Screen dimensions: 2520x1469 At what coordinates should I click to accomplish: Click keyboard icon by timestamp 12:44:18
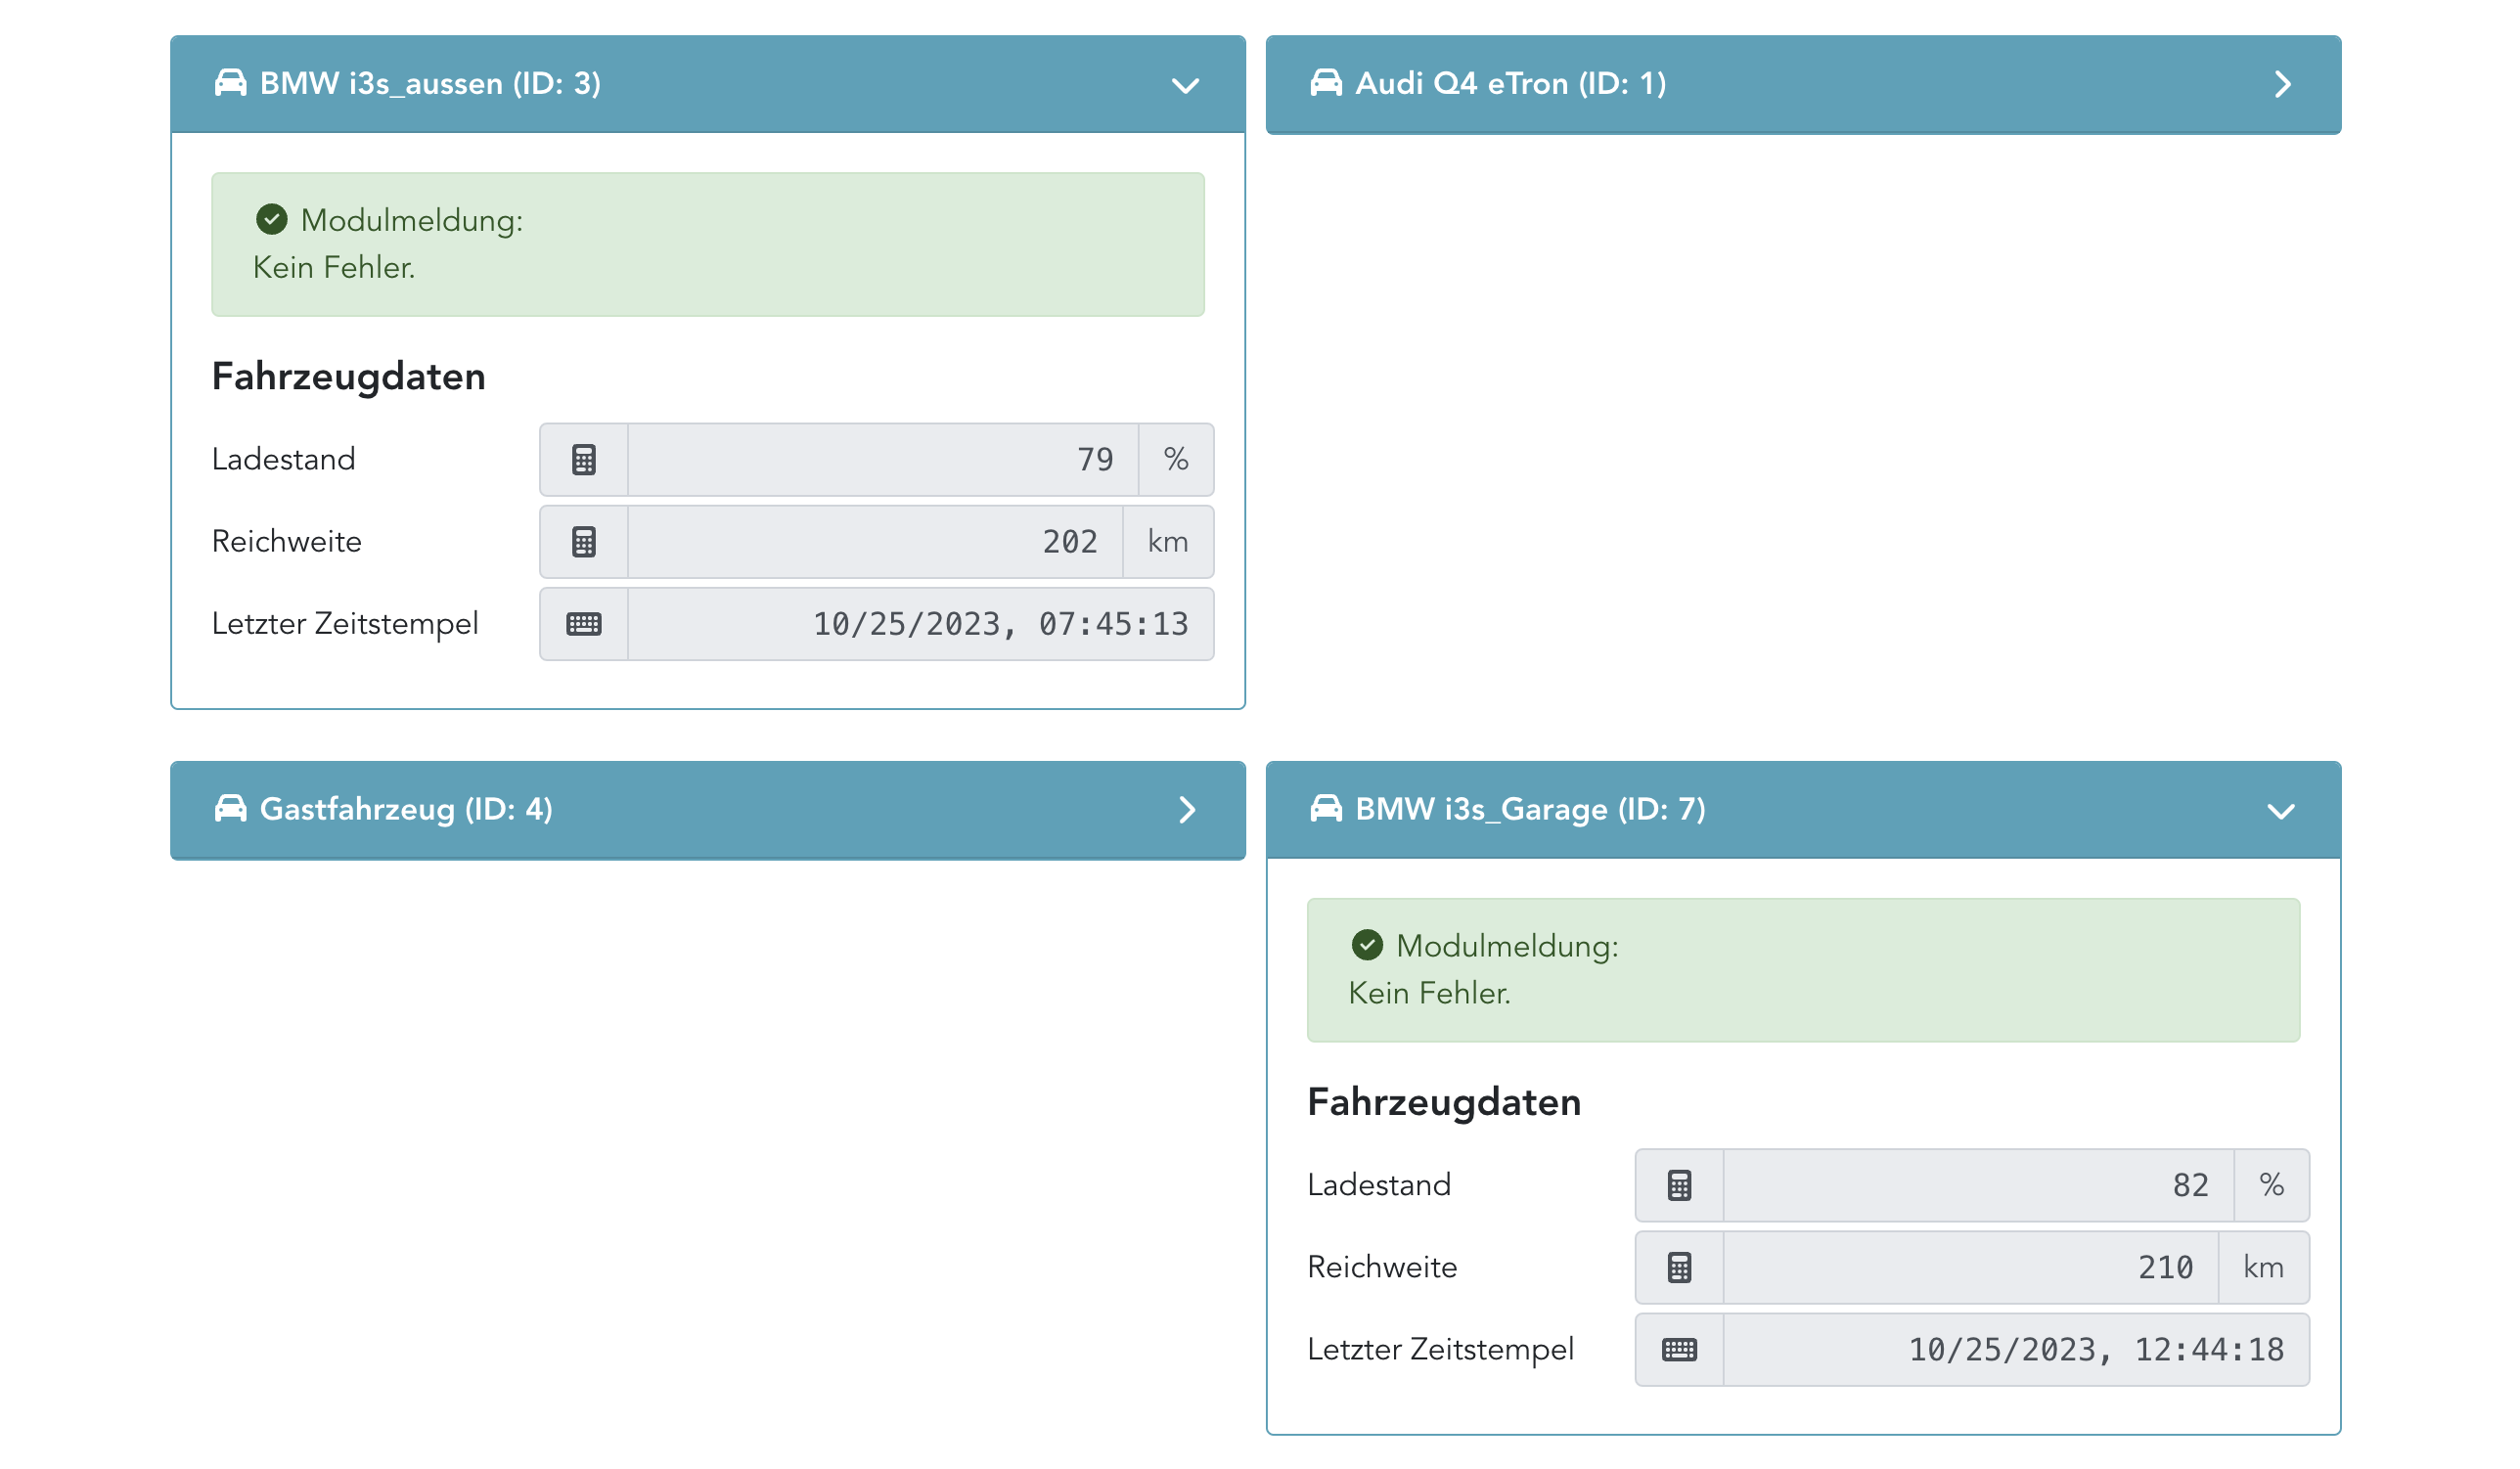pos(1679,1350)
